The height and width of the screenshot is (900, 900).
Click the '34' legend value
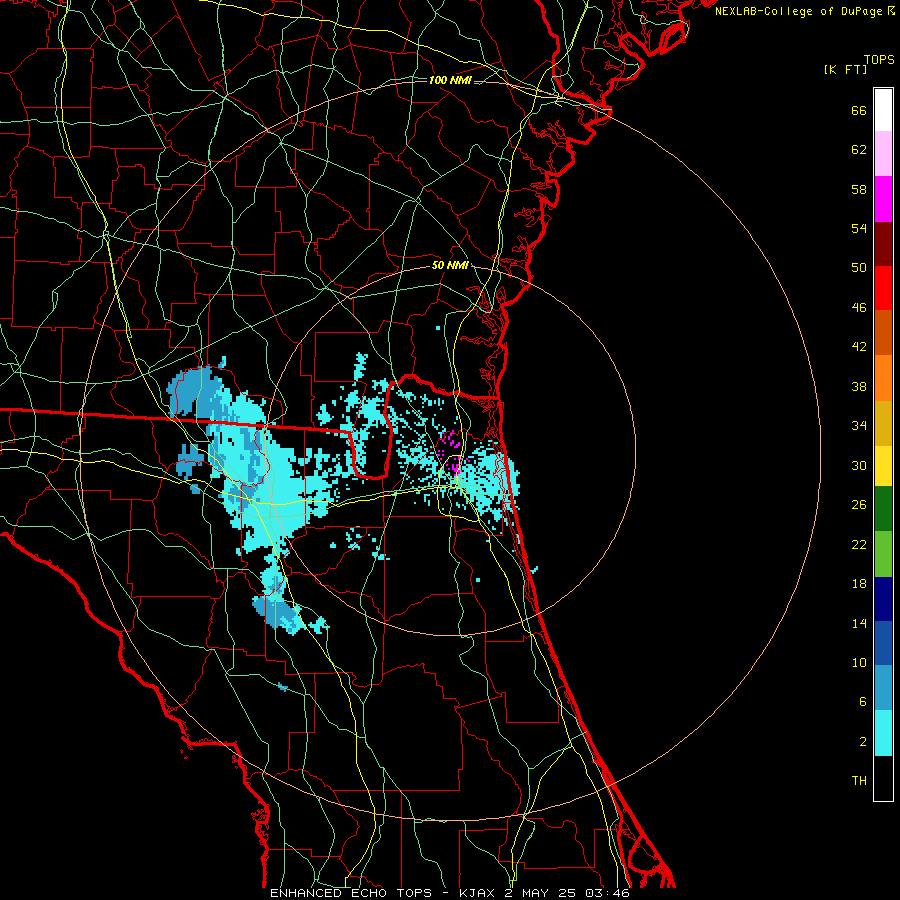859,426
